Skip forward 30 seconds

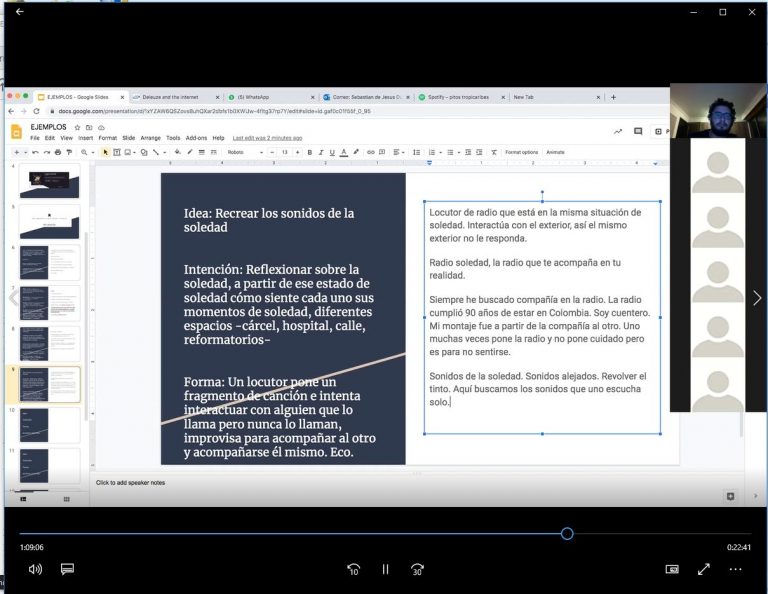click(x=417, y=569)
